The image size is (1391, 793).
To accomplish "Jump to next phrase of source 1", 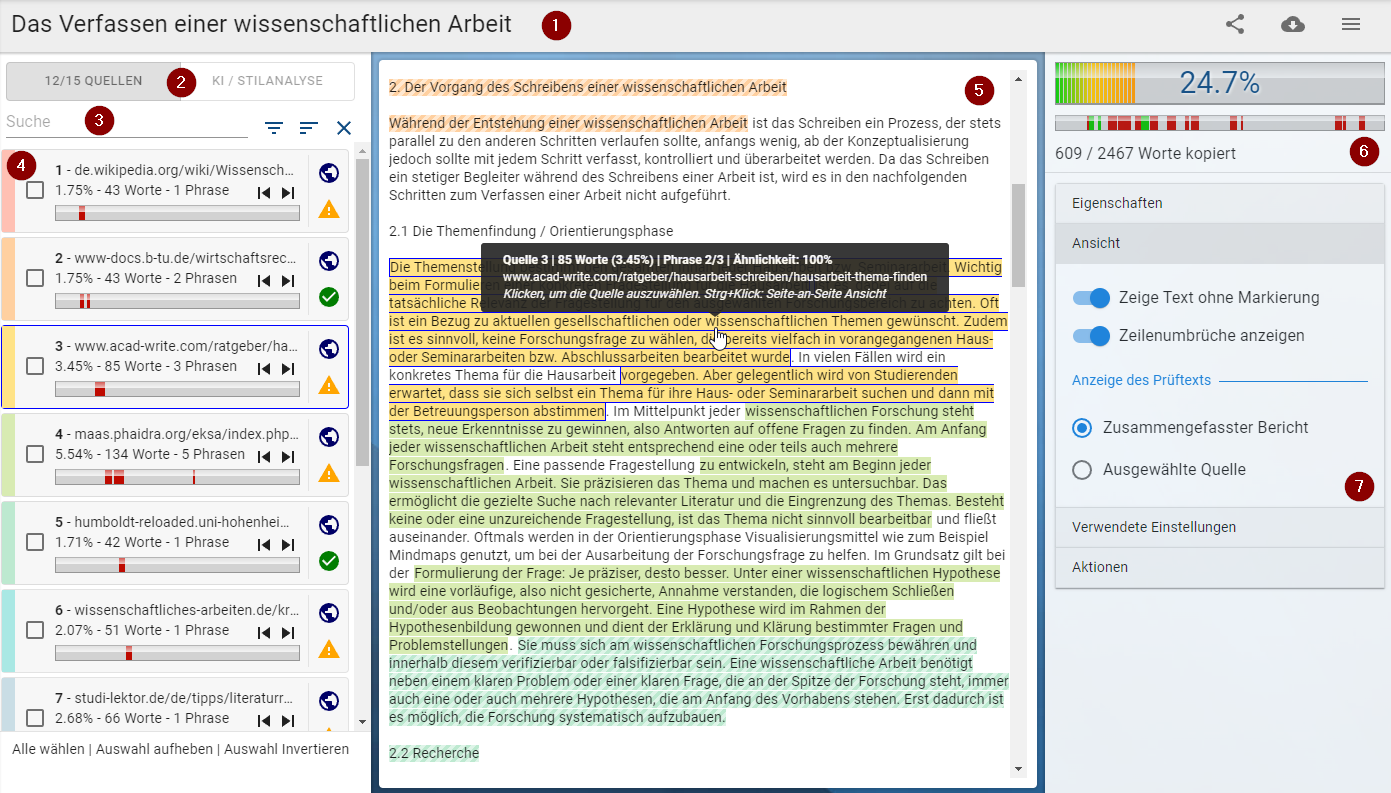I will 288,193.
